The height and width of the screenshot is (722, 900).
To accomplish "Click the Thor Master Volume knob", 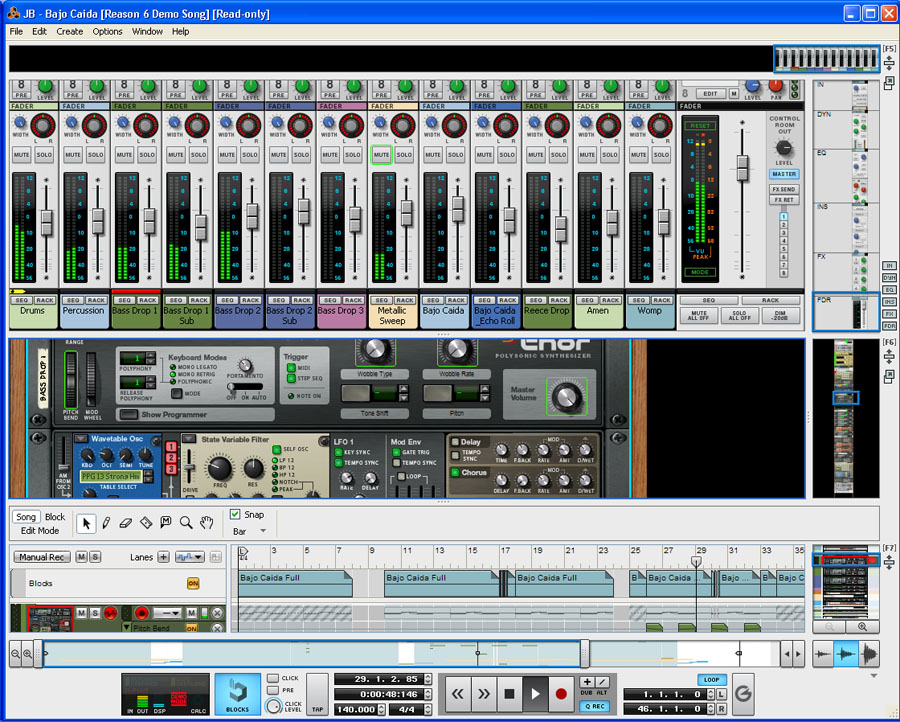I will pyautogui.click(x=567, y=397).
